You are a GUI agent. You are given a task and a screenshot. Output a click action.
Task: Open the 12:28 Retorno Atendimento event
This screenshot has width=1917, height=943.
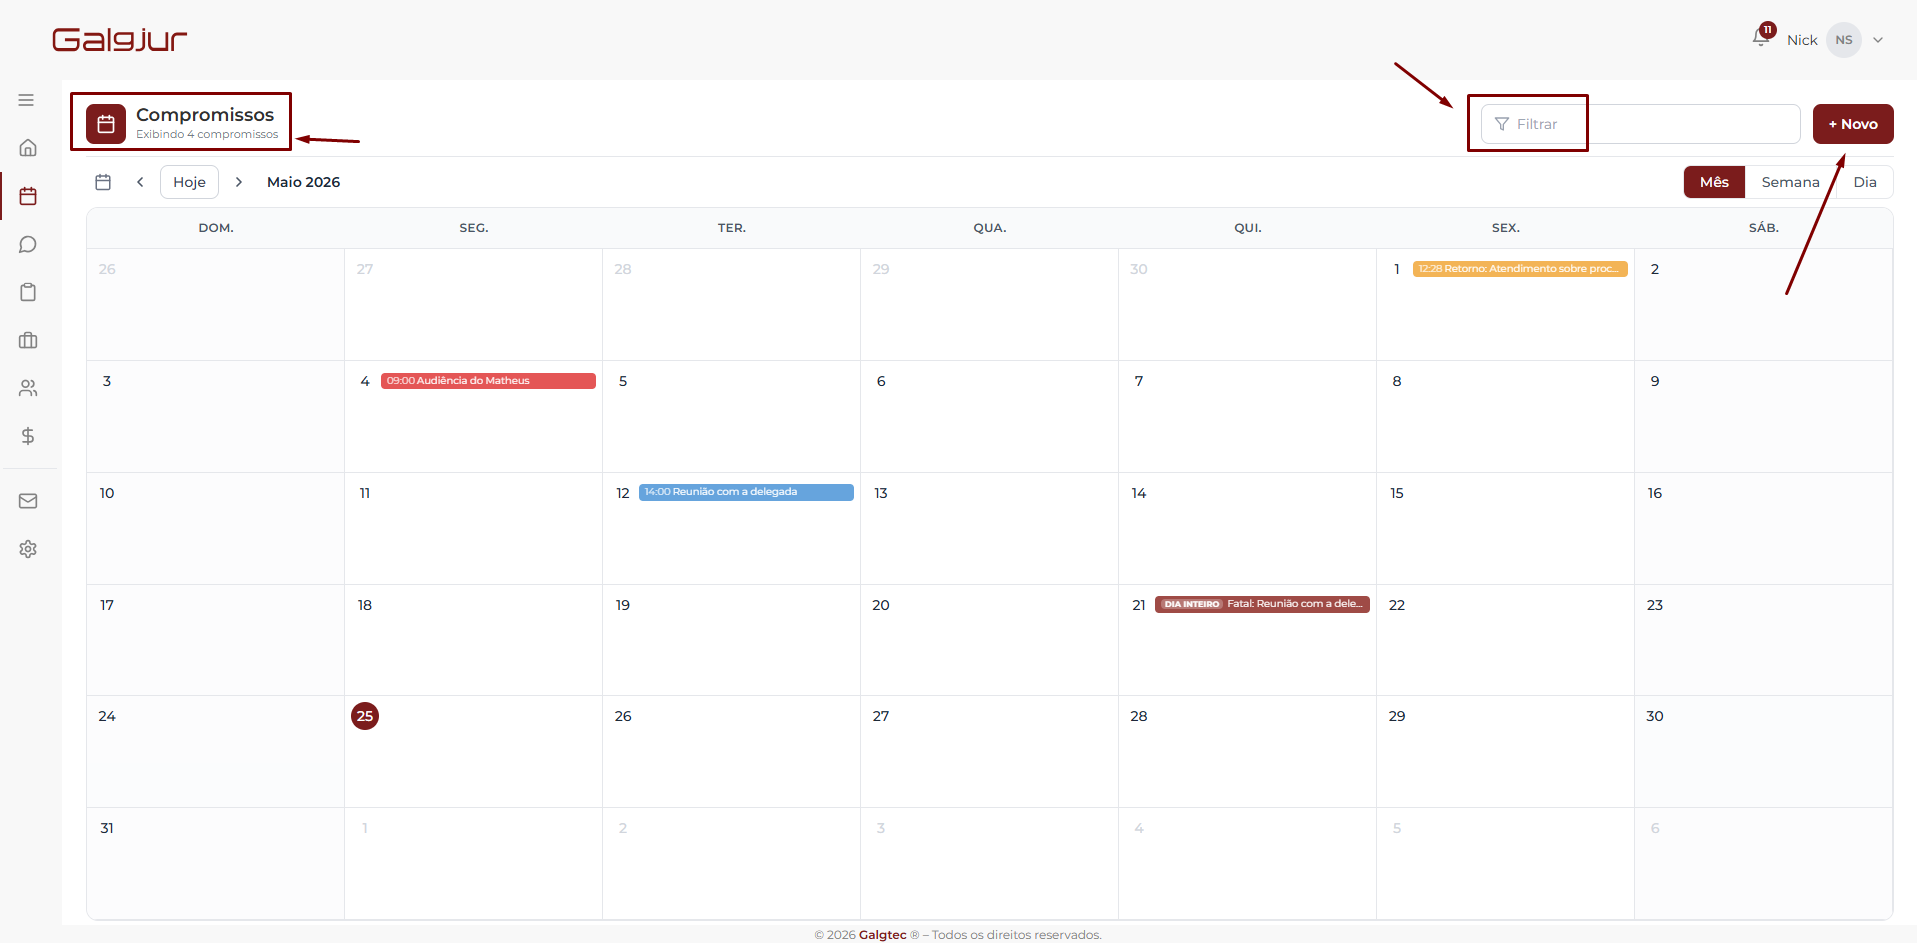tap(1520, 269)
